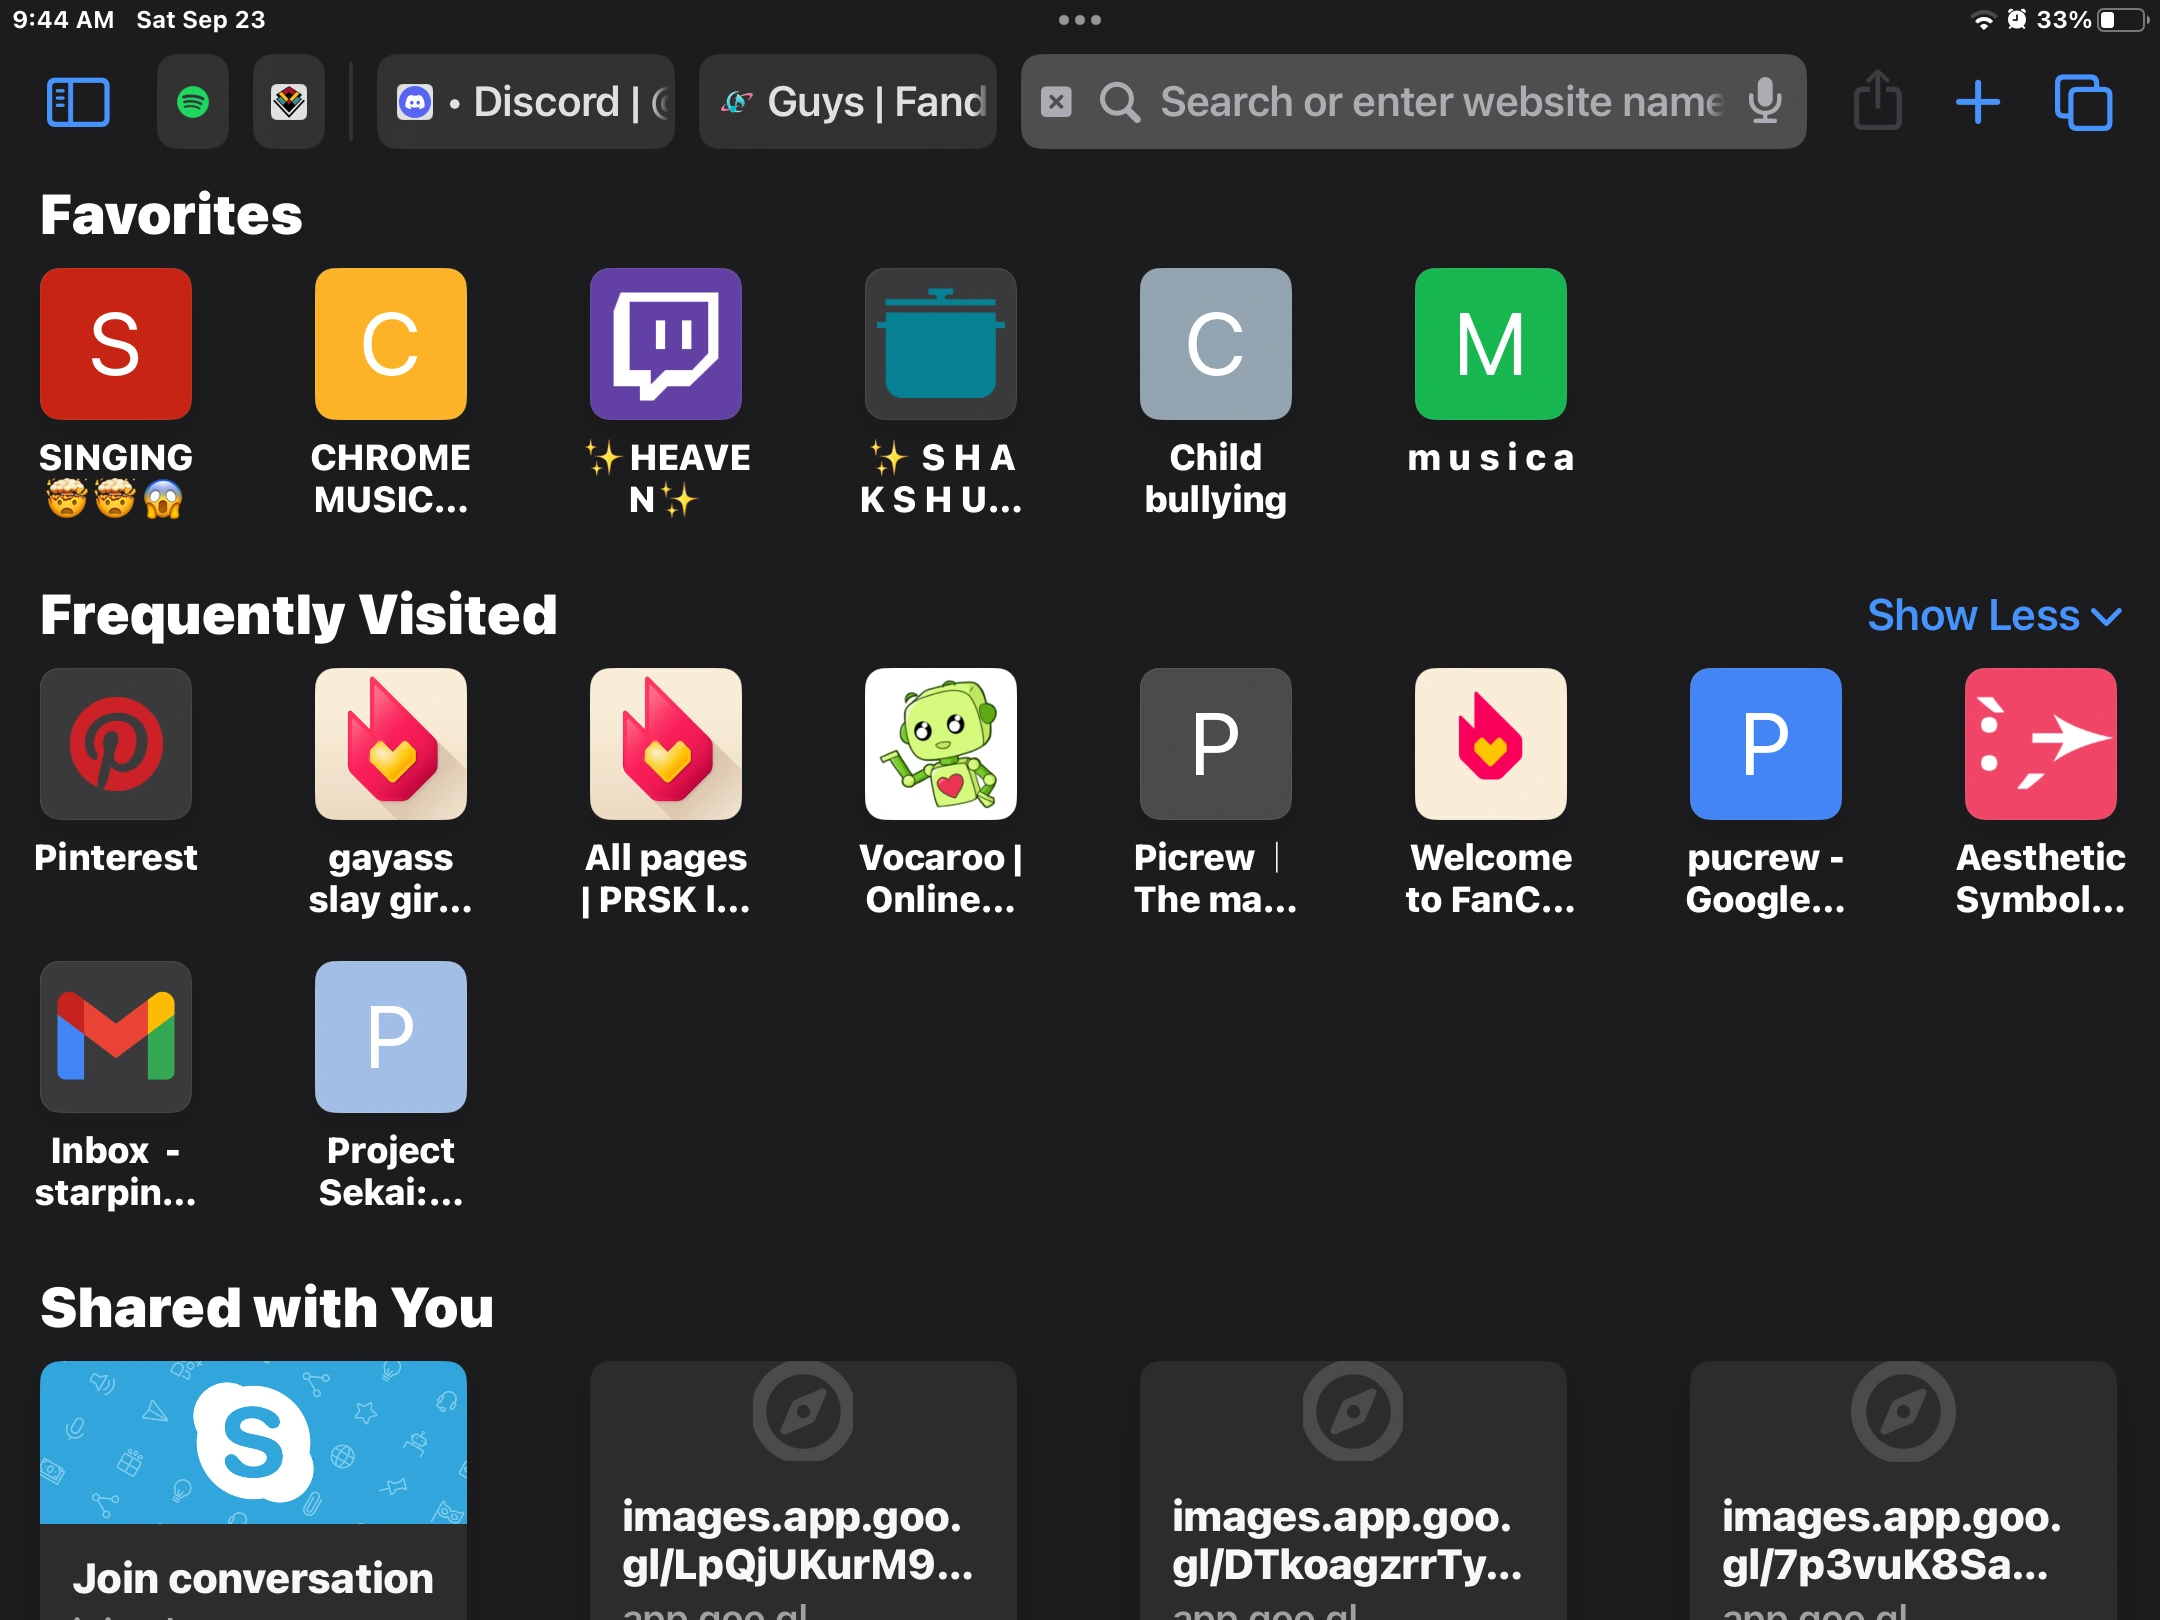Close the current tab with X icon
Screen dimensions: 2160x1620
pyautogui.click(x=1056, y=102)
